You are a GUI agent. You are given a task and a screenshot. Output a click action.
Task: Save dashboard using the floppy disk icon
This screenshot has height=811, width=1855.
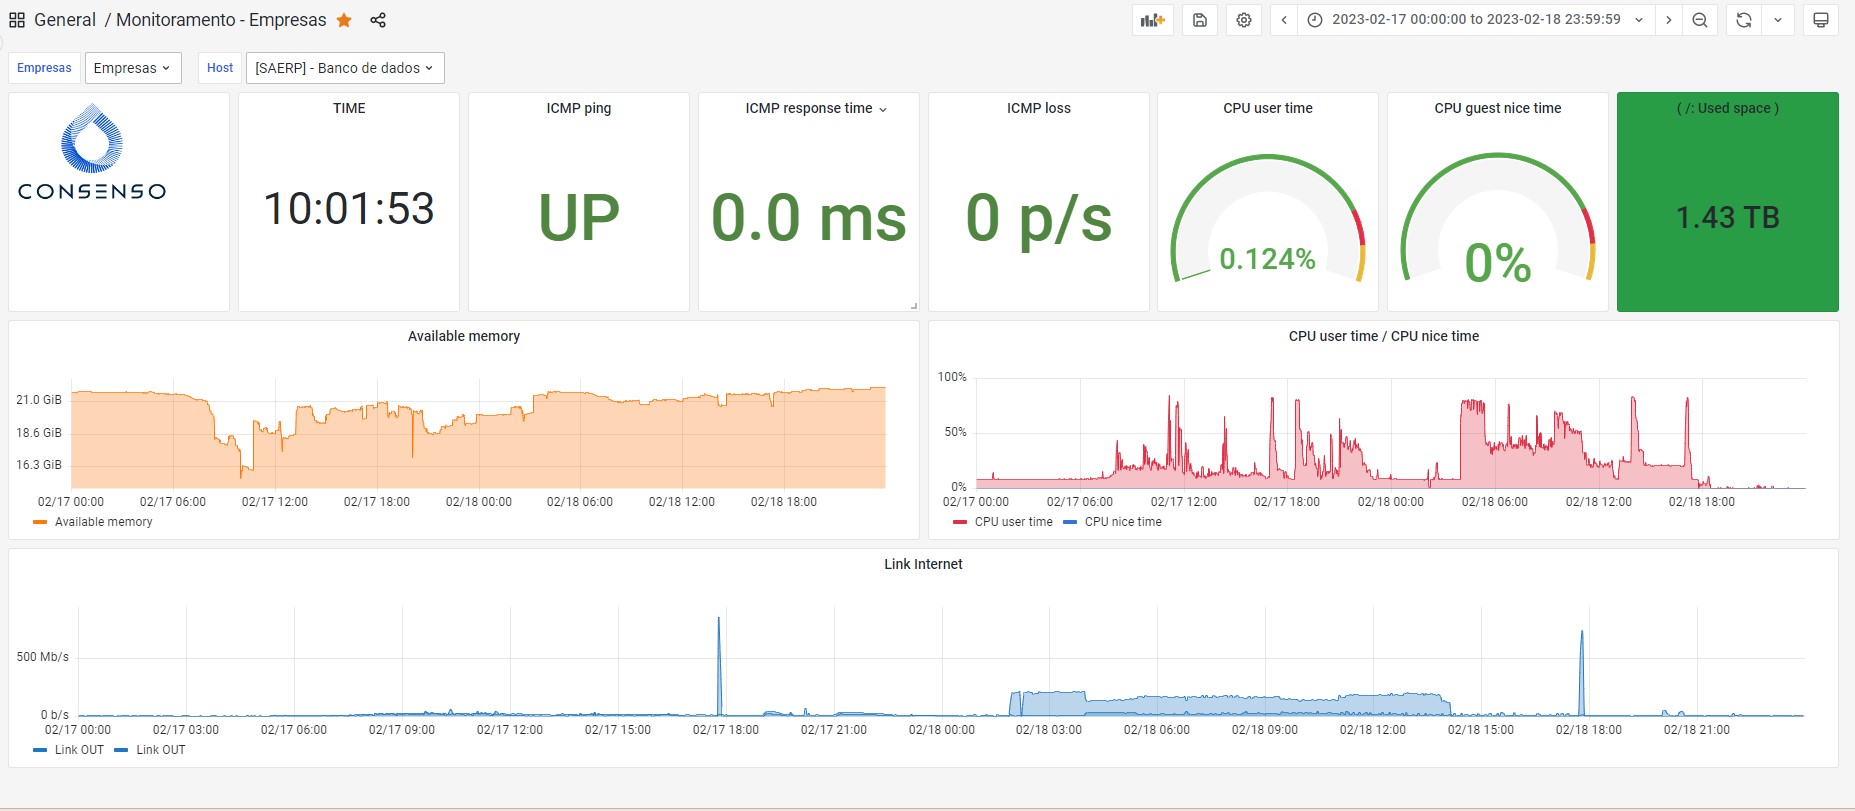(x=1200, y=20)
